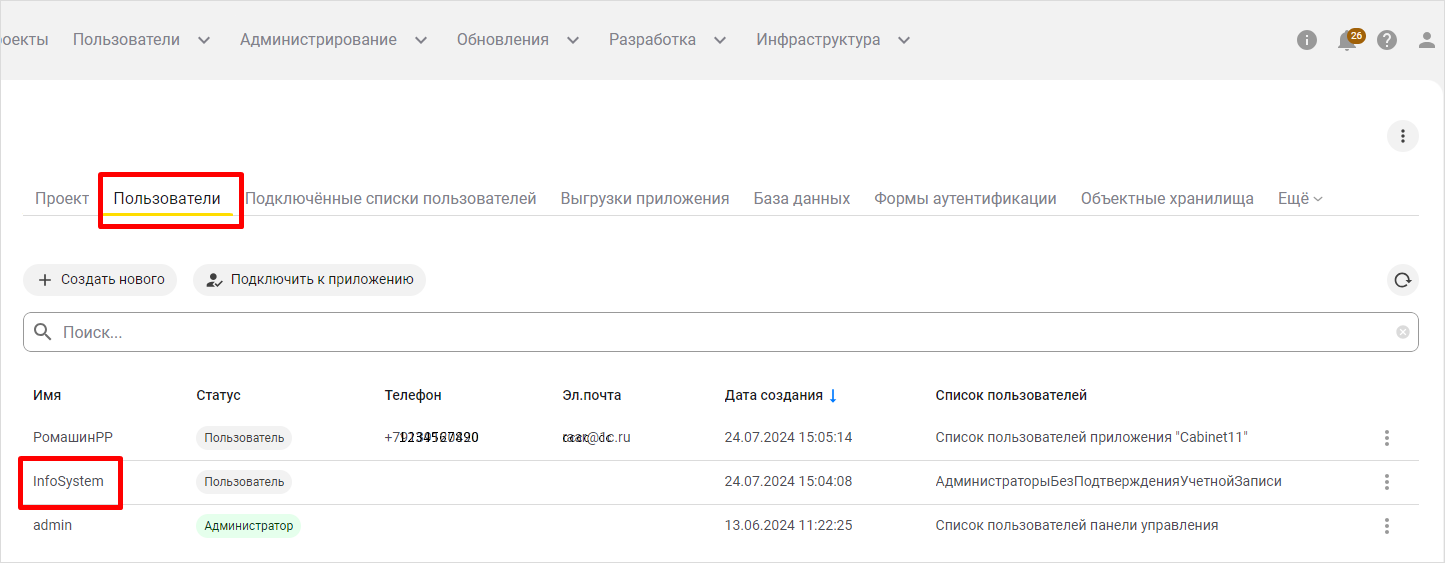Focus the Поиск search field
This screenshot has height=563, width=1445.
(x=721, y=332)
